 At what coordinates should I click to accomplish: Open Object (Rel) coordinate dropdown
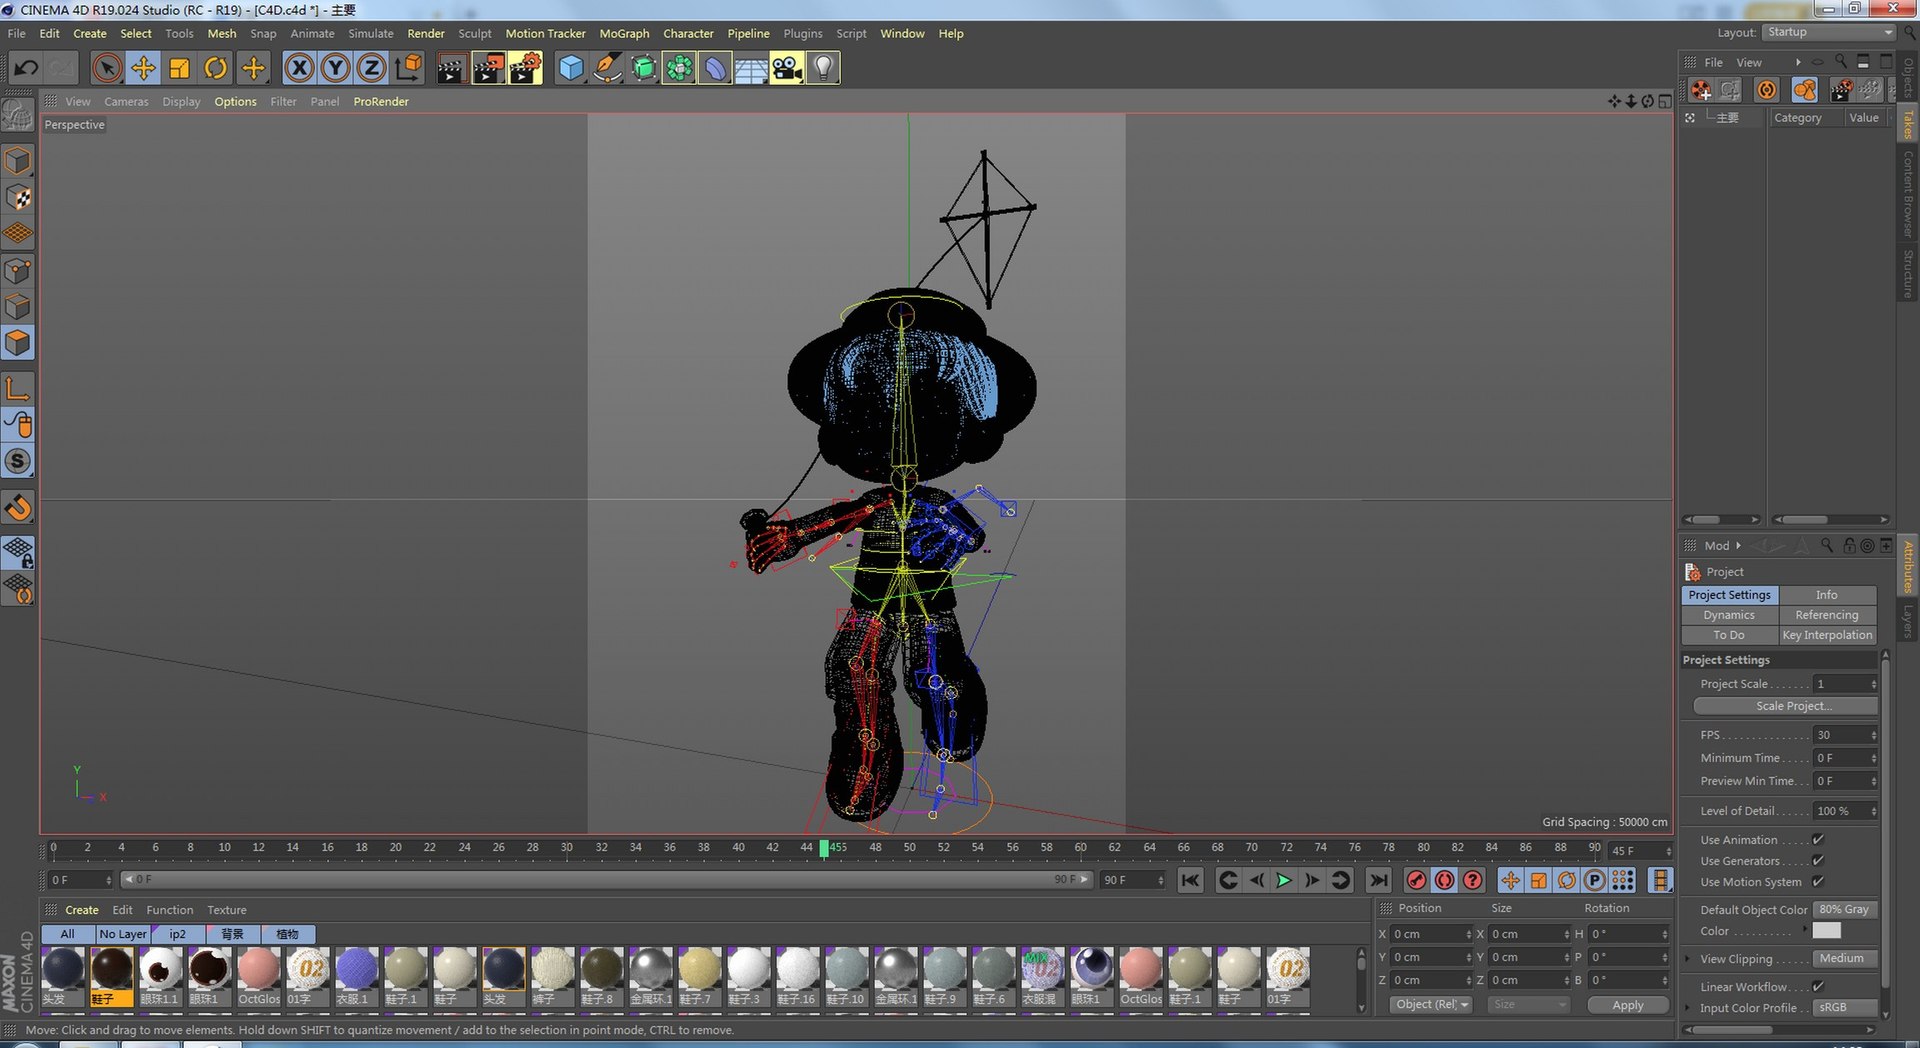pyautogui.click(x=1431, y=1005)
